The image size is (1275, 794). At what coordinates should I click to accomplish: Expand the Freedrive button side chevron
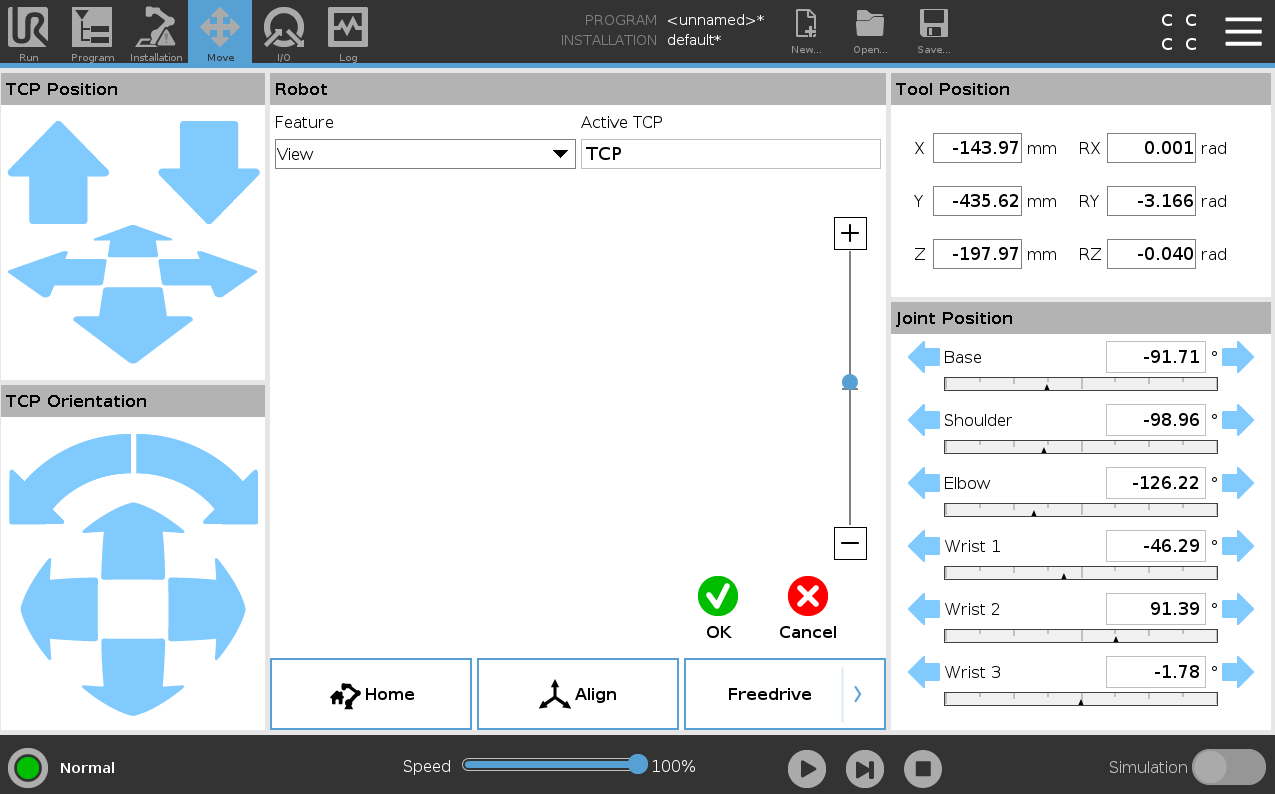point(858,694)
